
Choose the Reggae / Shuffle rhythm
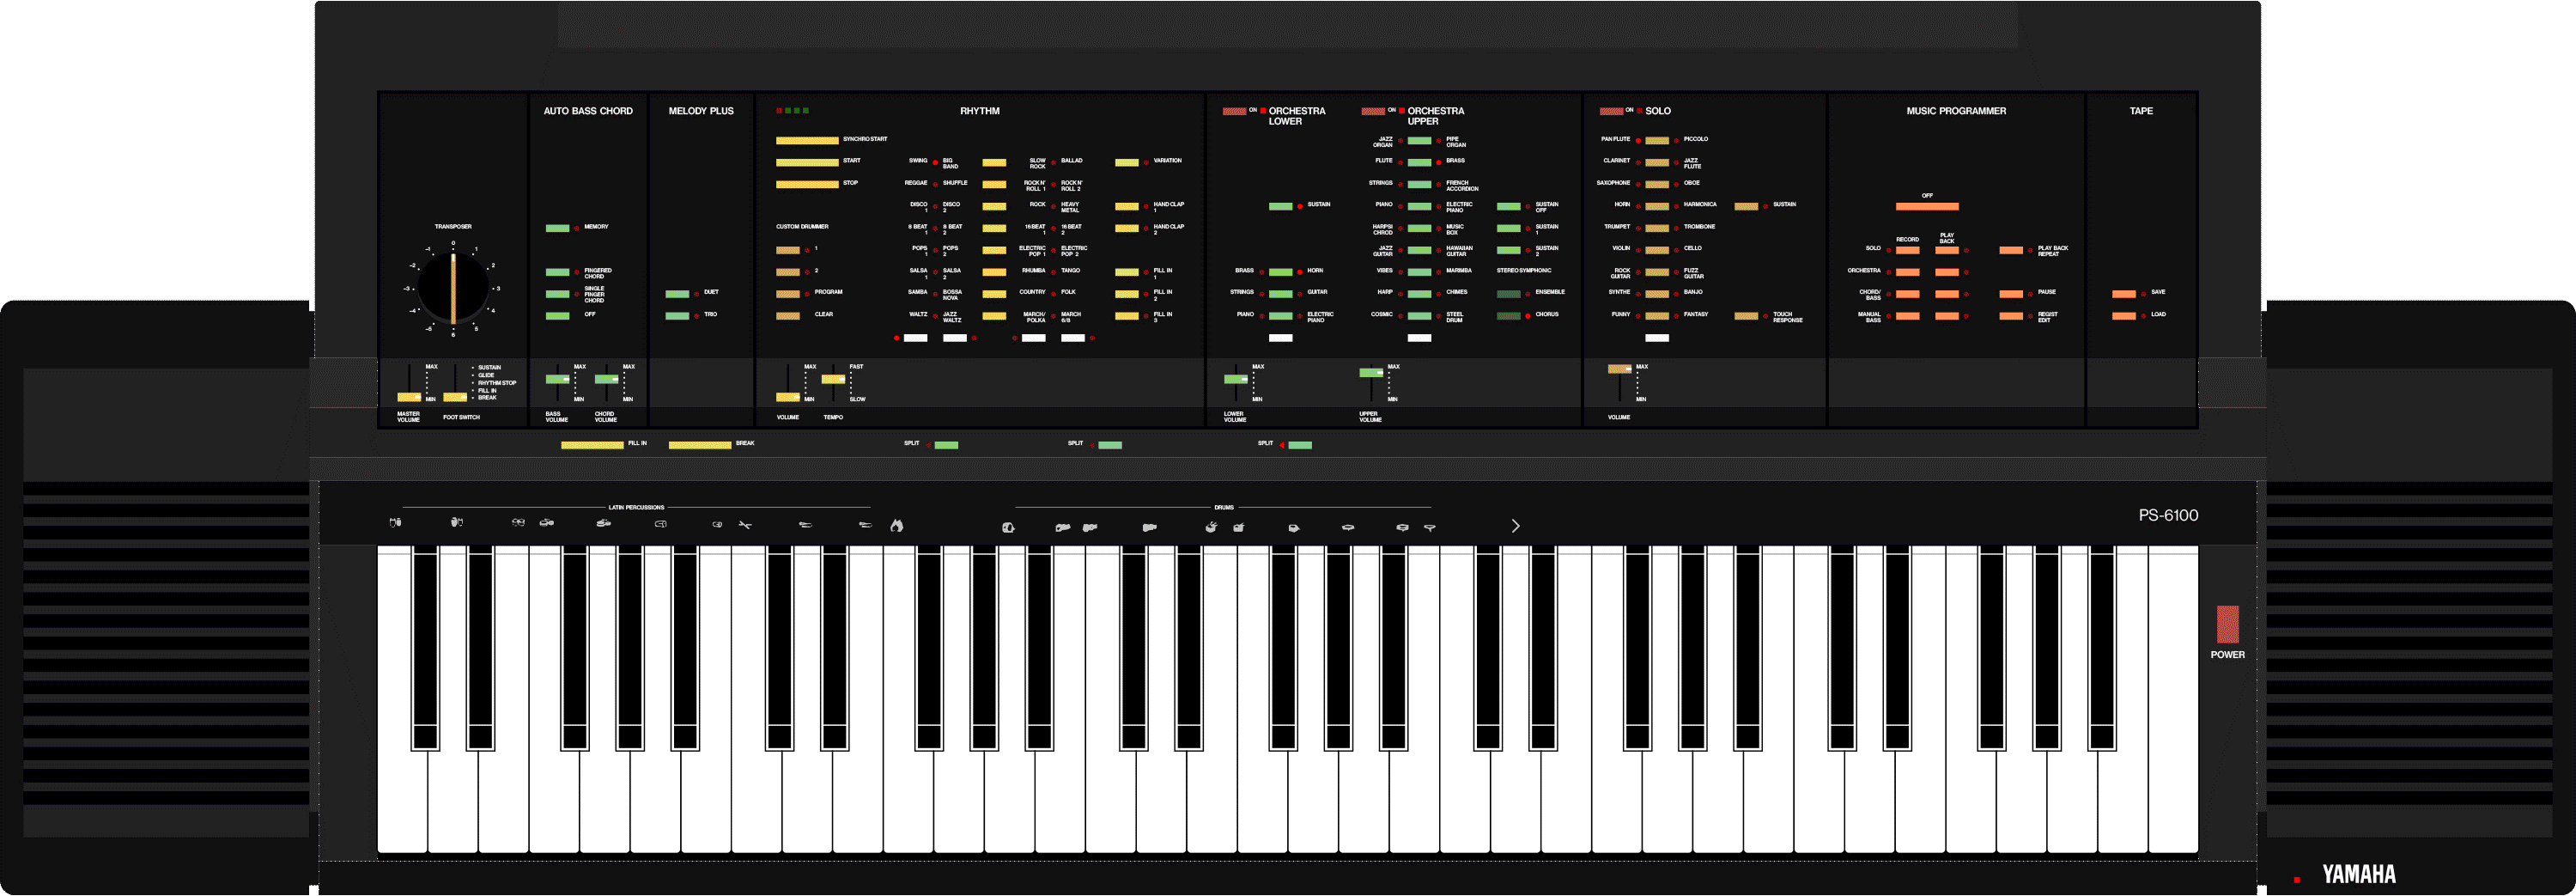(994, 184)
